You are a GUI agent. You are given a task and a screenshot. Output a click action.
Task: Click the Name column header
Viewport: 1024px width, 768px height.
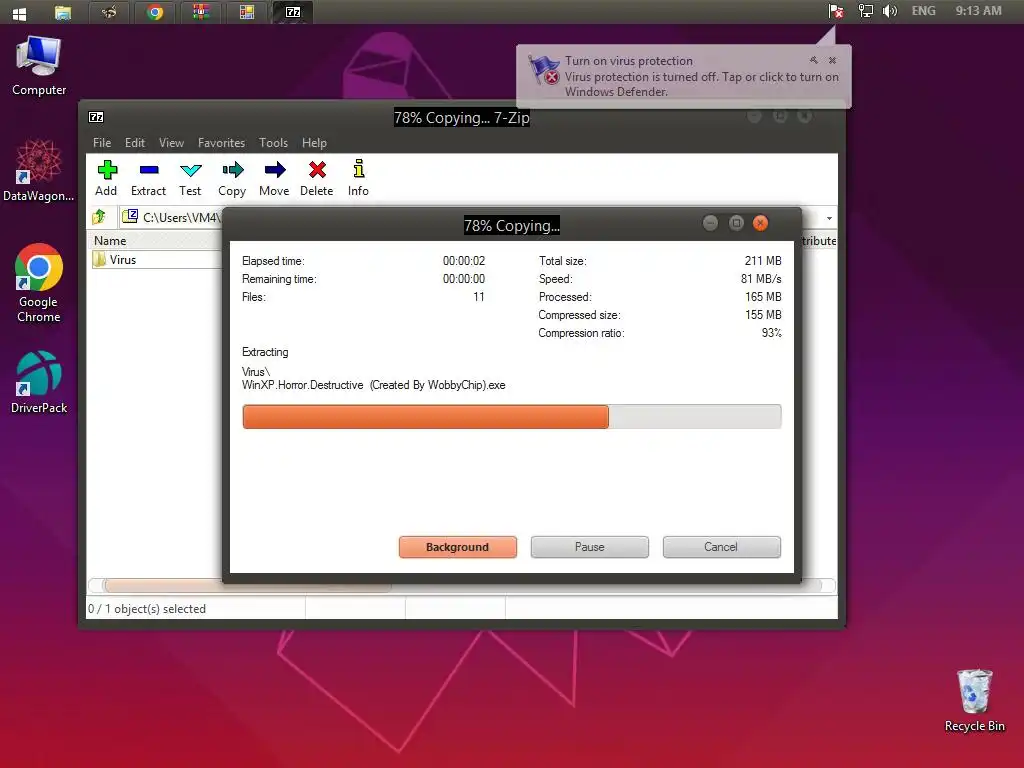pos(110,240)
